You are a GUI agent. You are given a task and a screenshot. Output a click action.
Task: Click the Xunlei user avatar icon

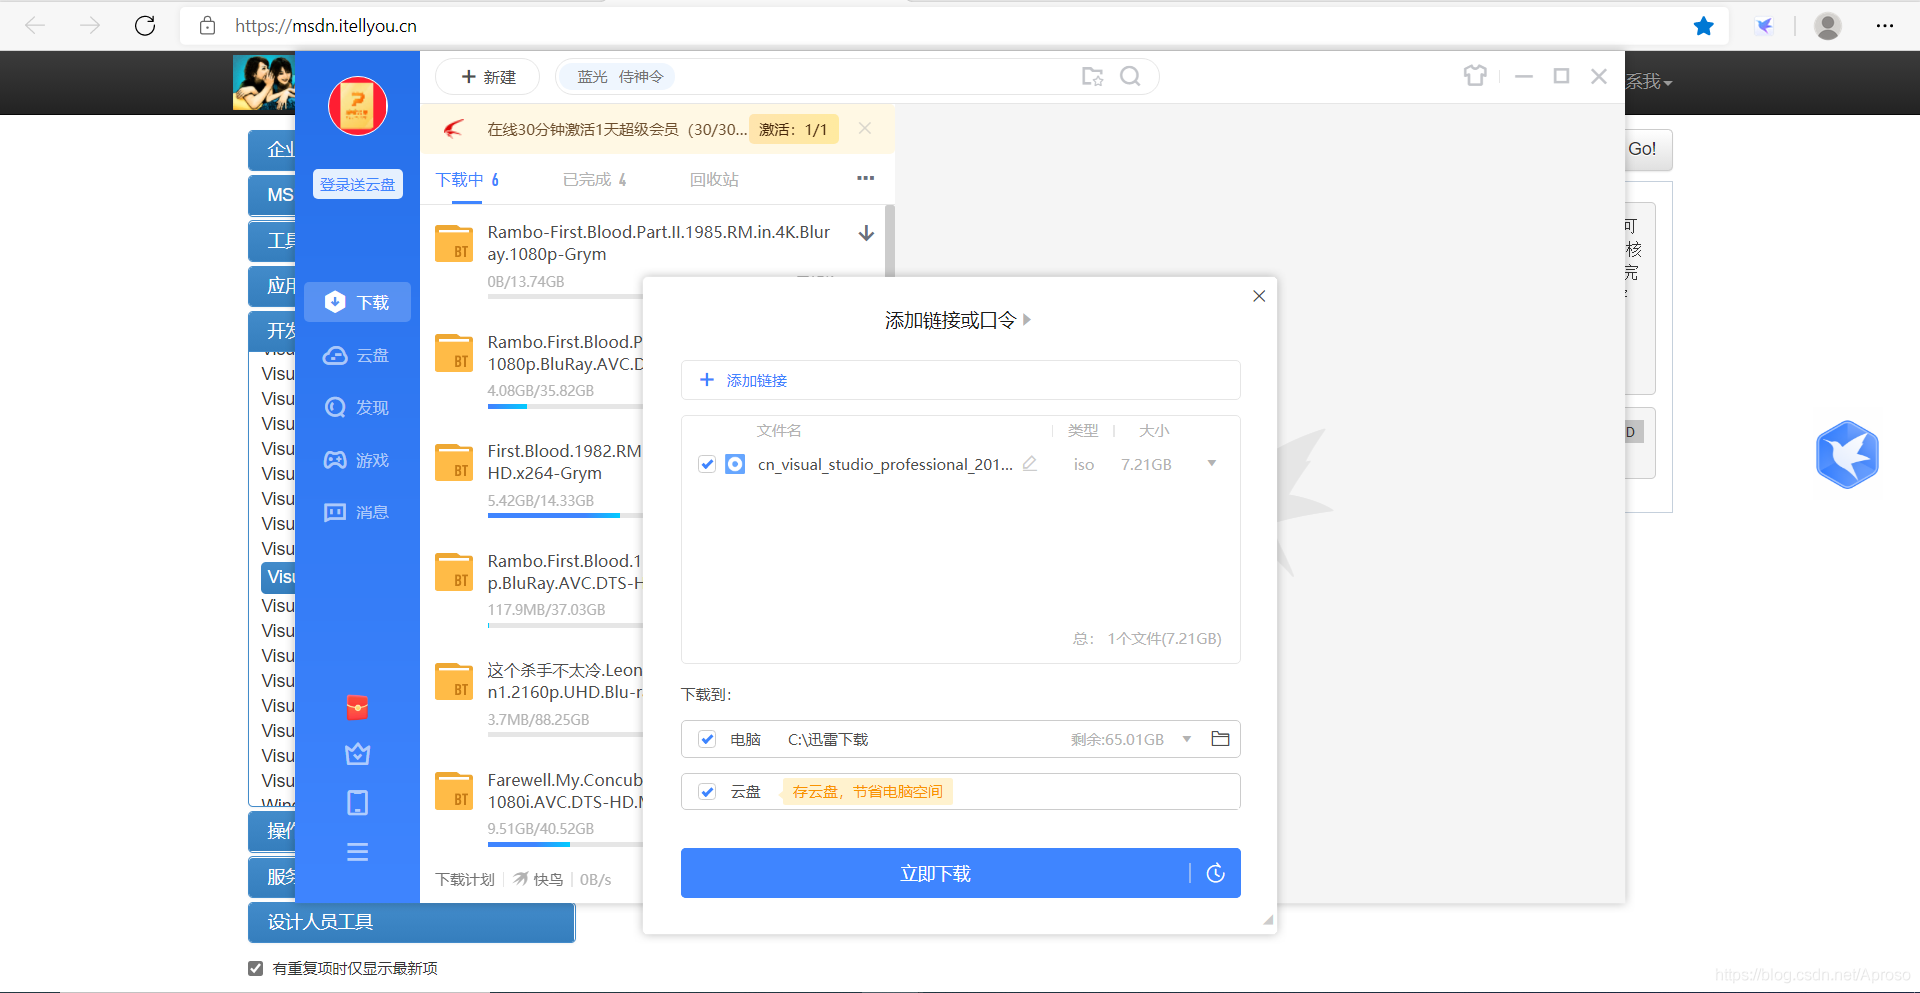pos(357,106)
